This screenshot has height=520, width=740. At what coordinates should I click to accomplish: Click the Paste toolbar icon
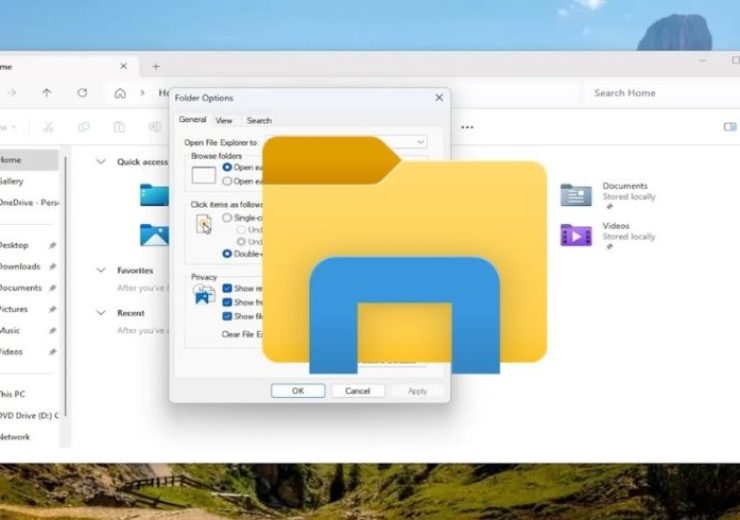tap(119, 126)
